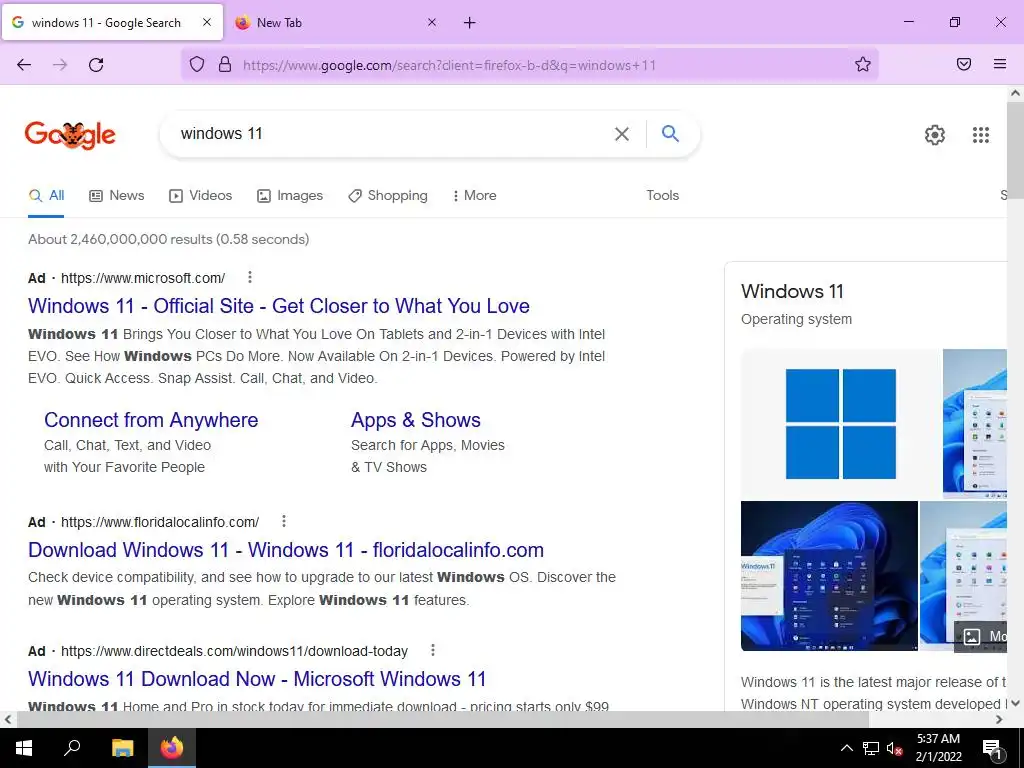Open taskbar search magnifier
This screenshot has width=1024, height=768.
pos(72,748)
